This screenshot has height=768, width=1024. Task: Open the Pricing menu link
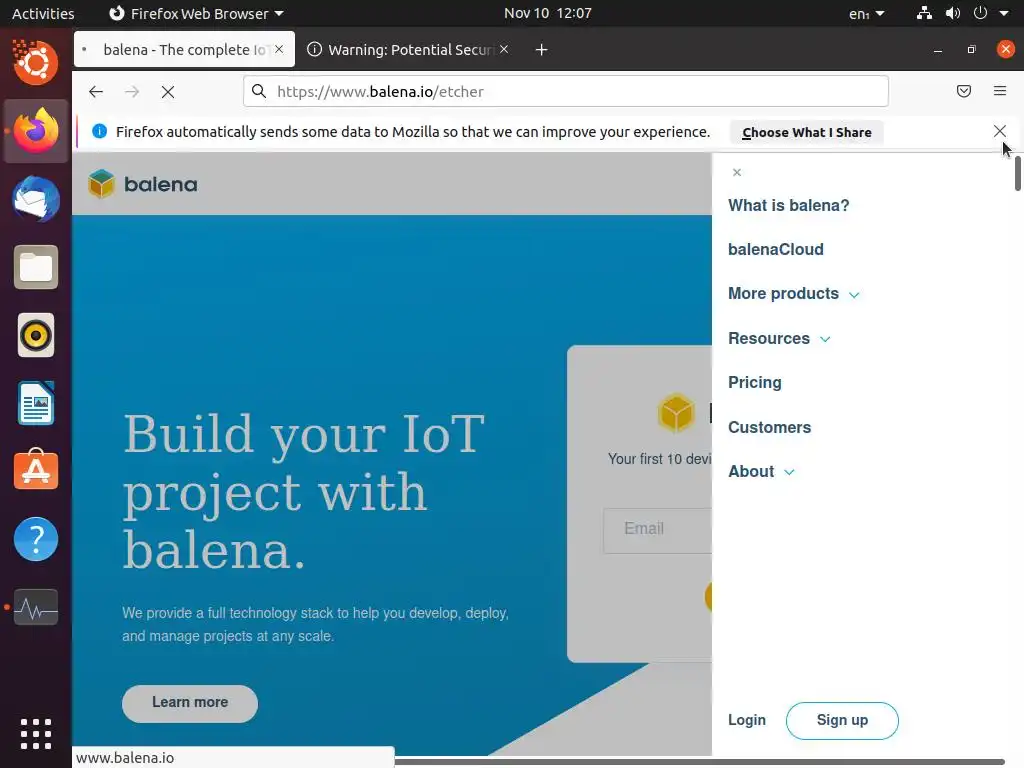point(754,383)
